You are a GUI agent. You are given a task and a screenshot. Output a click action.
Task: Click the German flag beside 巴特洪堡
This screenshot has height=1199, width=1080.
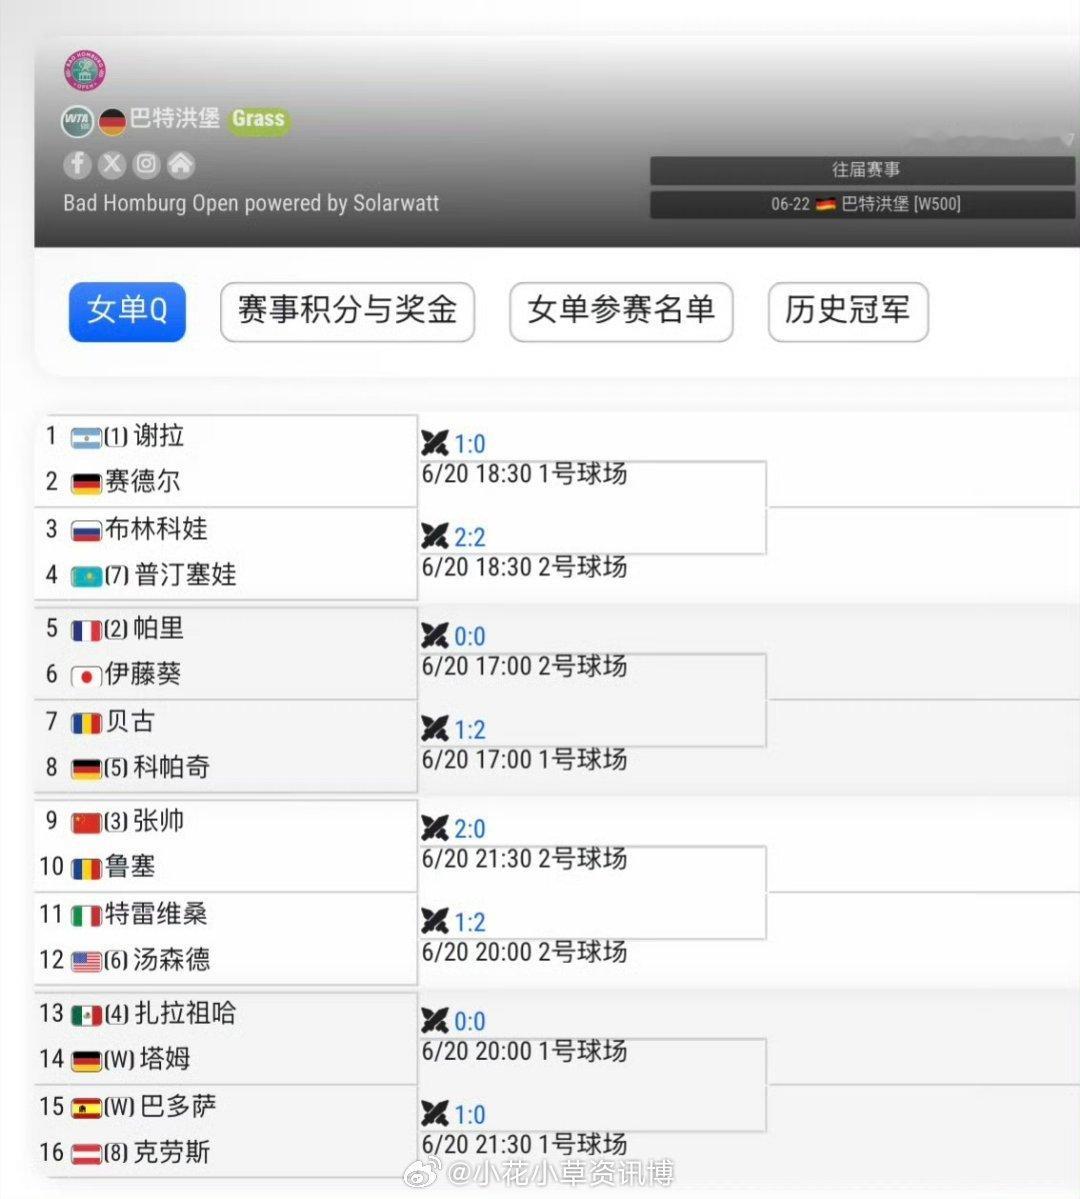pyautogui.click(x=112, y=122)
